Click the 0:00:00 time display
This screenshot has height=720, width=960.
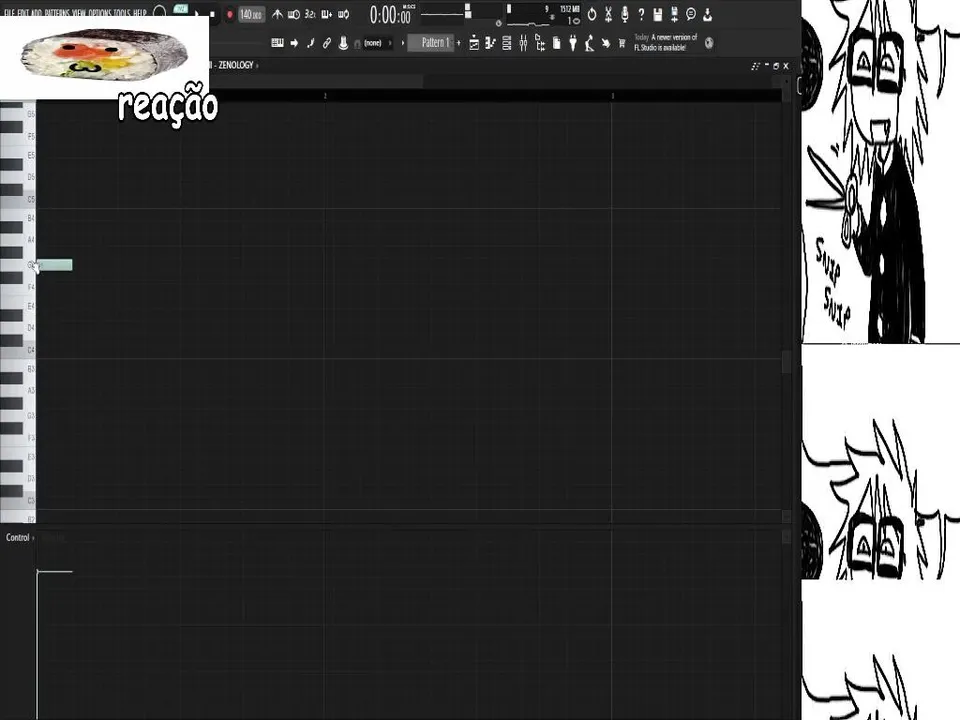(391, 15)
